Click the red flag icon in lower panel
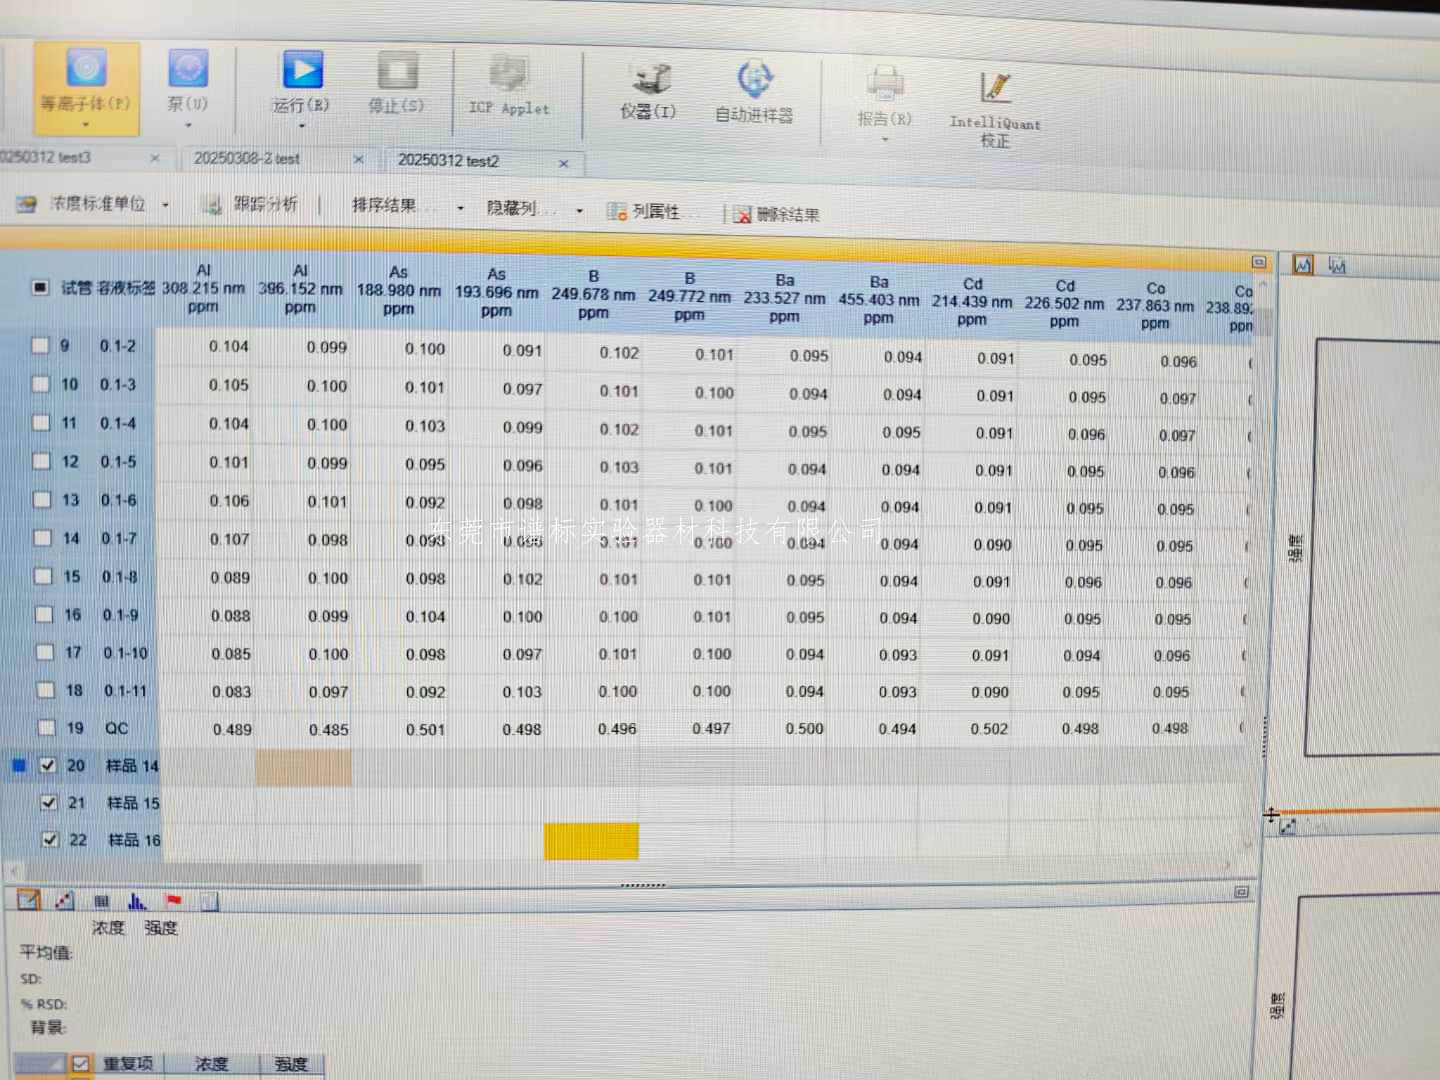 [174, 901]
